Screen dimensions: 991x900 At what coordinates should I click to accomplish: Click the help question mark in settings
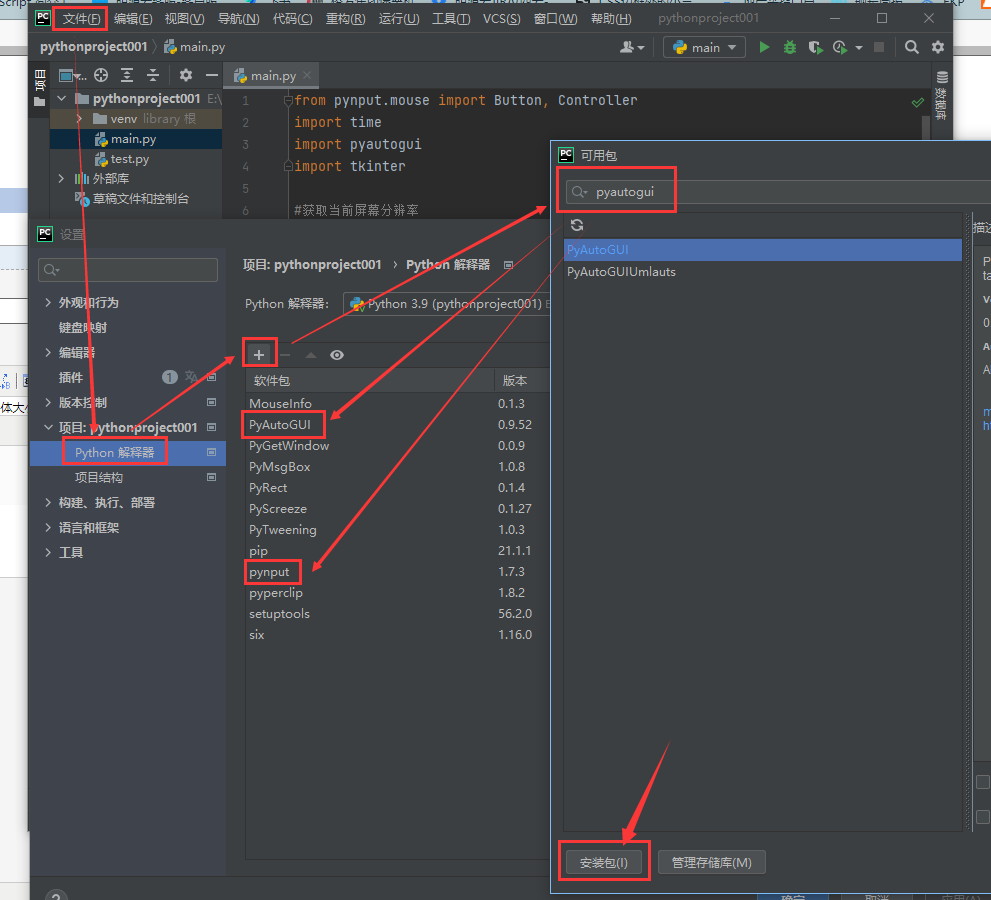pos(56,896)
